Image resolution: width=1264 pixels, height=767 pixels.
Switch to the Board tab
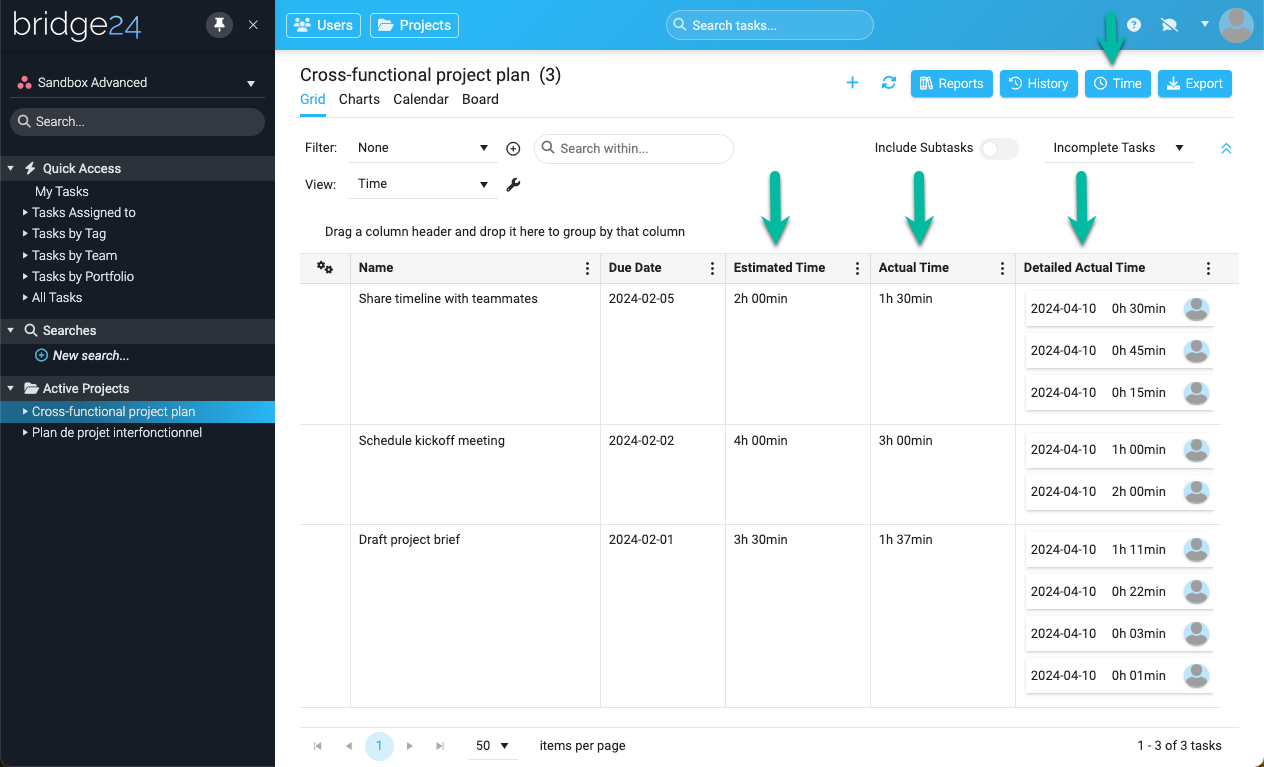[480, 99]
